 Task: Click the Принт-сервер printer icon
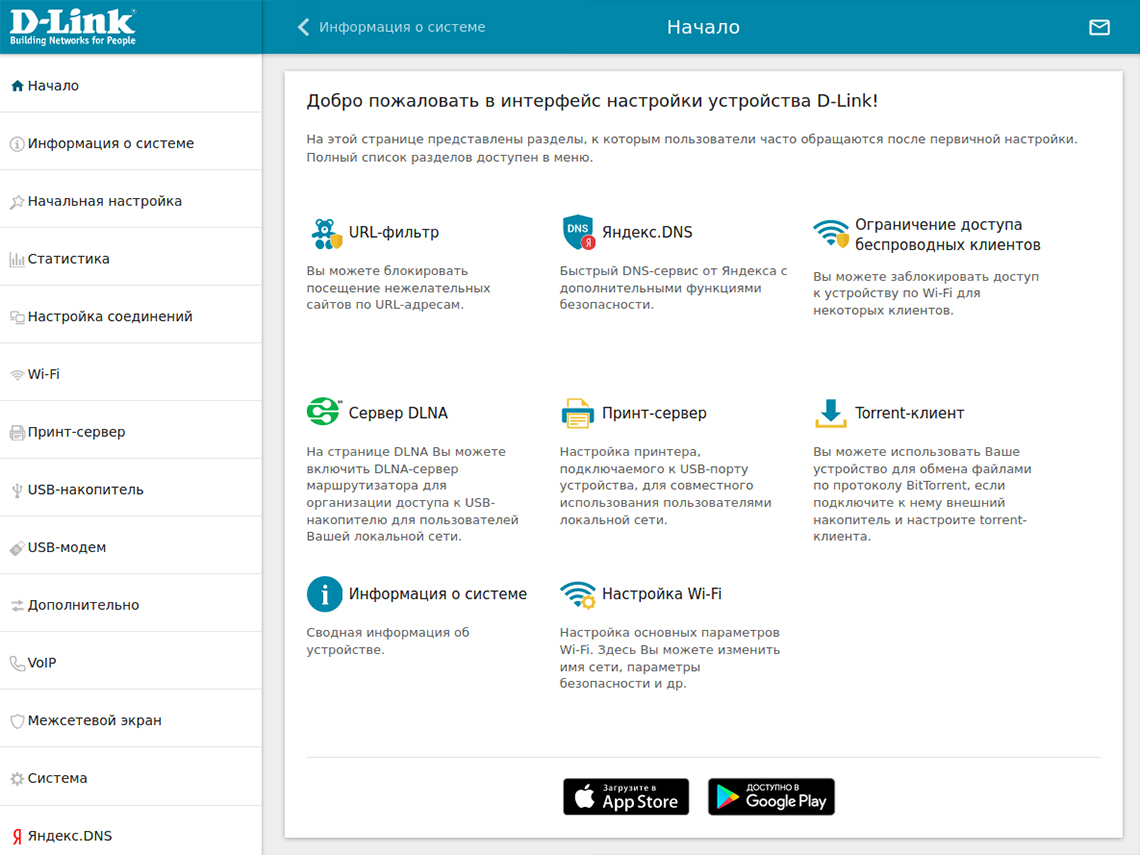[x=577, y=413]
